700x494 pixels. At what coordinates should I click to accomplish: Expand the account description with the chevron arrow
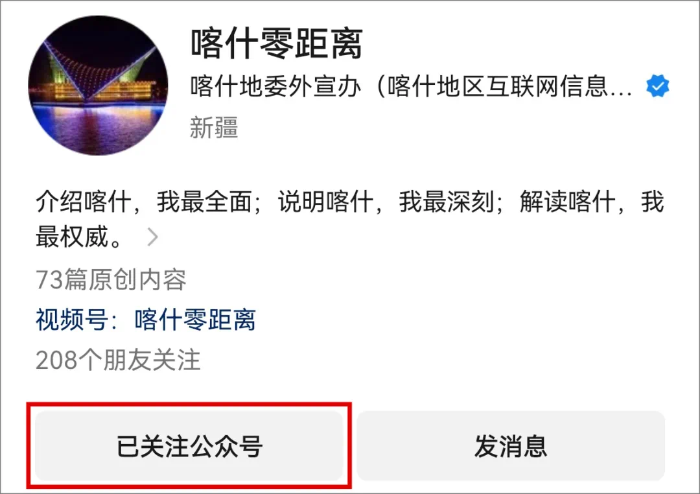(x=153, y=237)
